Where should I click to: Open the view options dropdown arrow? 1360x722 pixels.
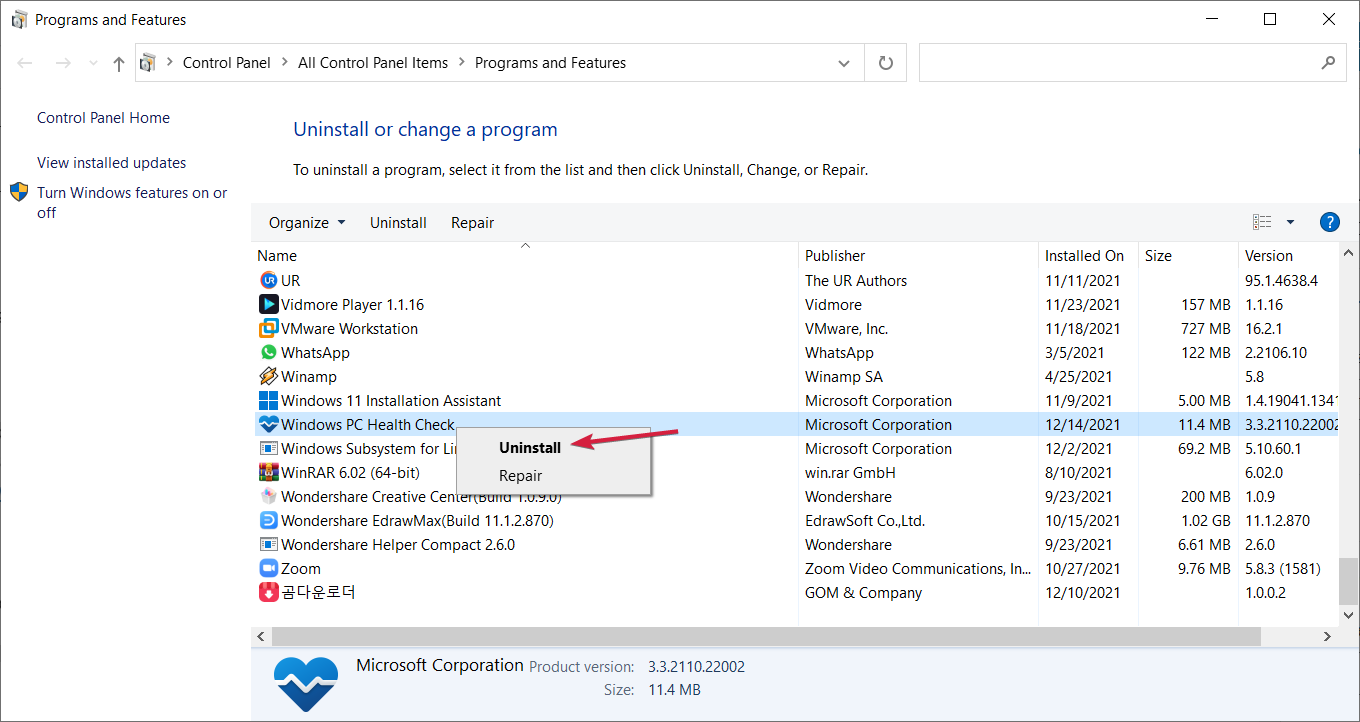[x=1290, y=222]
